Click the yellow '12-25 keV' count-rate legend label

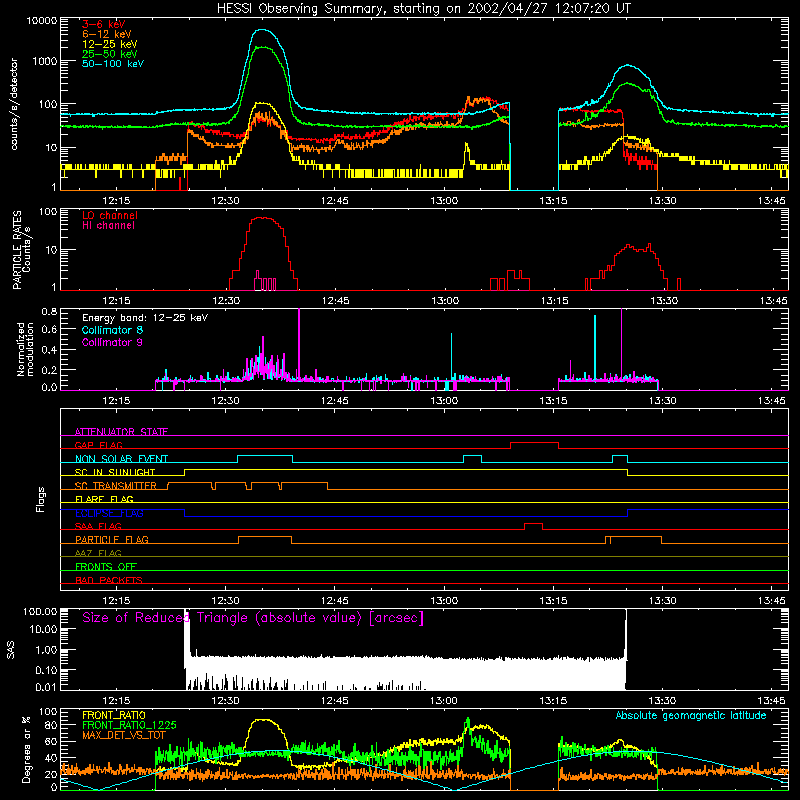click(x=110, y=44)
